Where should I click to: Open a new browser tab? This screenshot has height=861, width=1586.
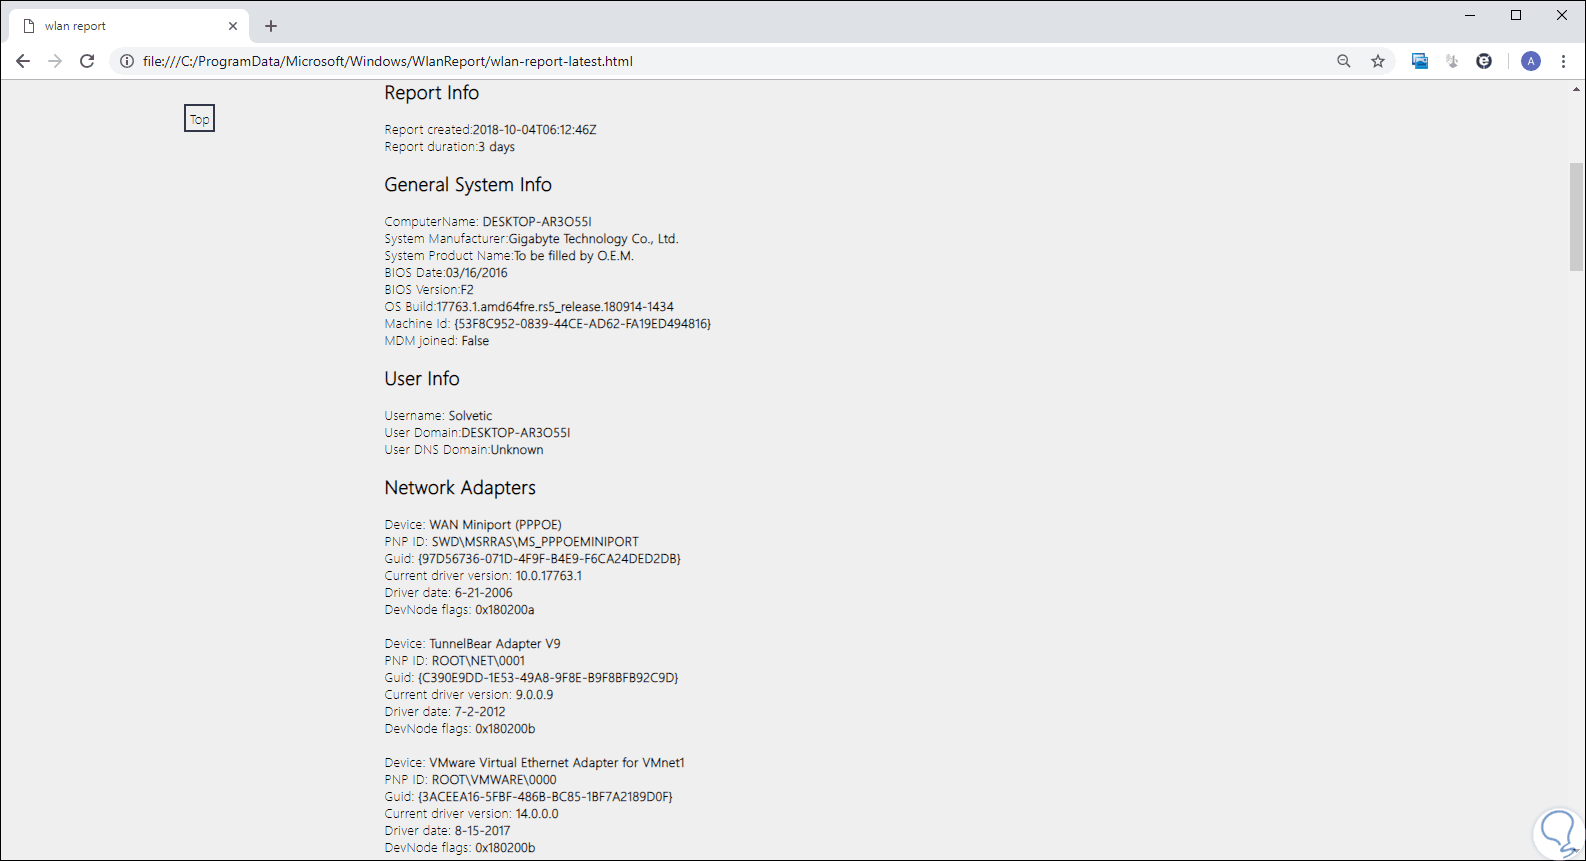271,26
